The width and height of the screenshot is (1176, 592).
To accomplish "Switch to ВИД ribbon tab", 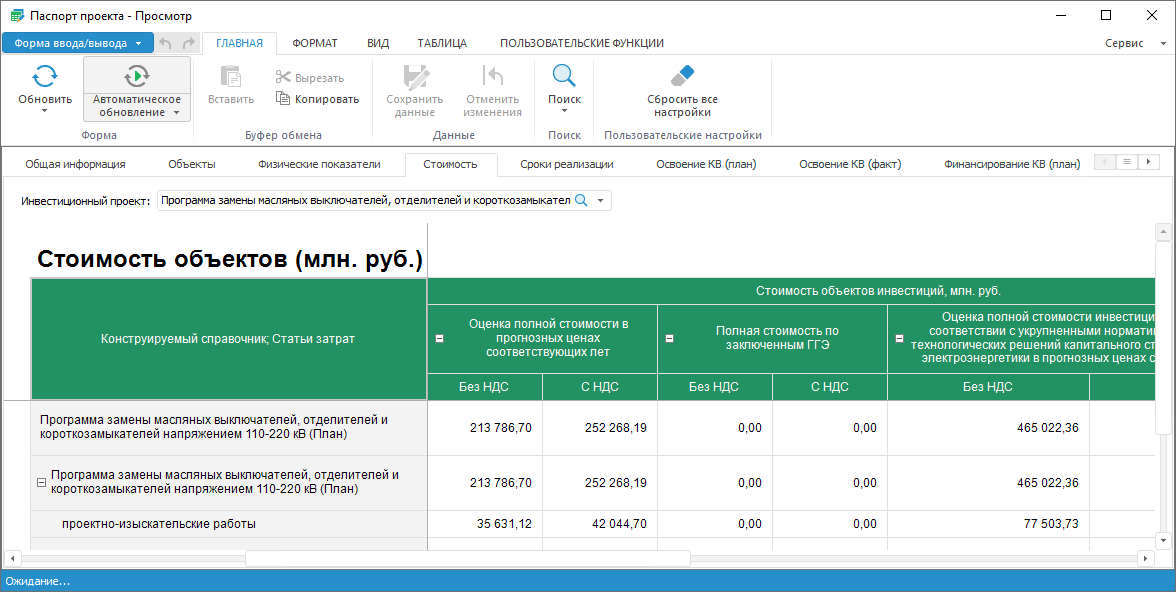I will pyautogui.click(x=378, y=43).
